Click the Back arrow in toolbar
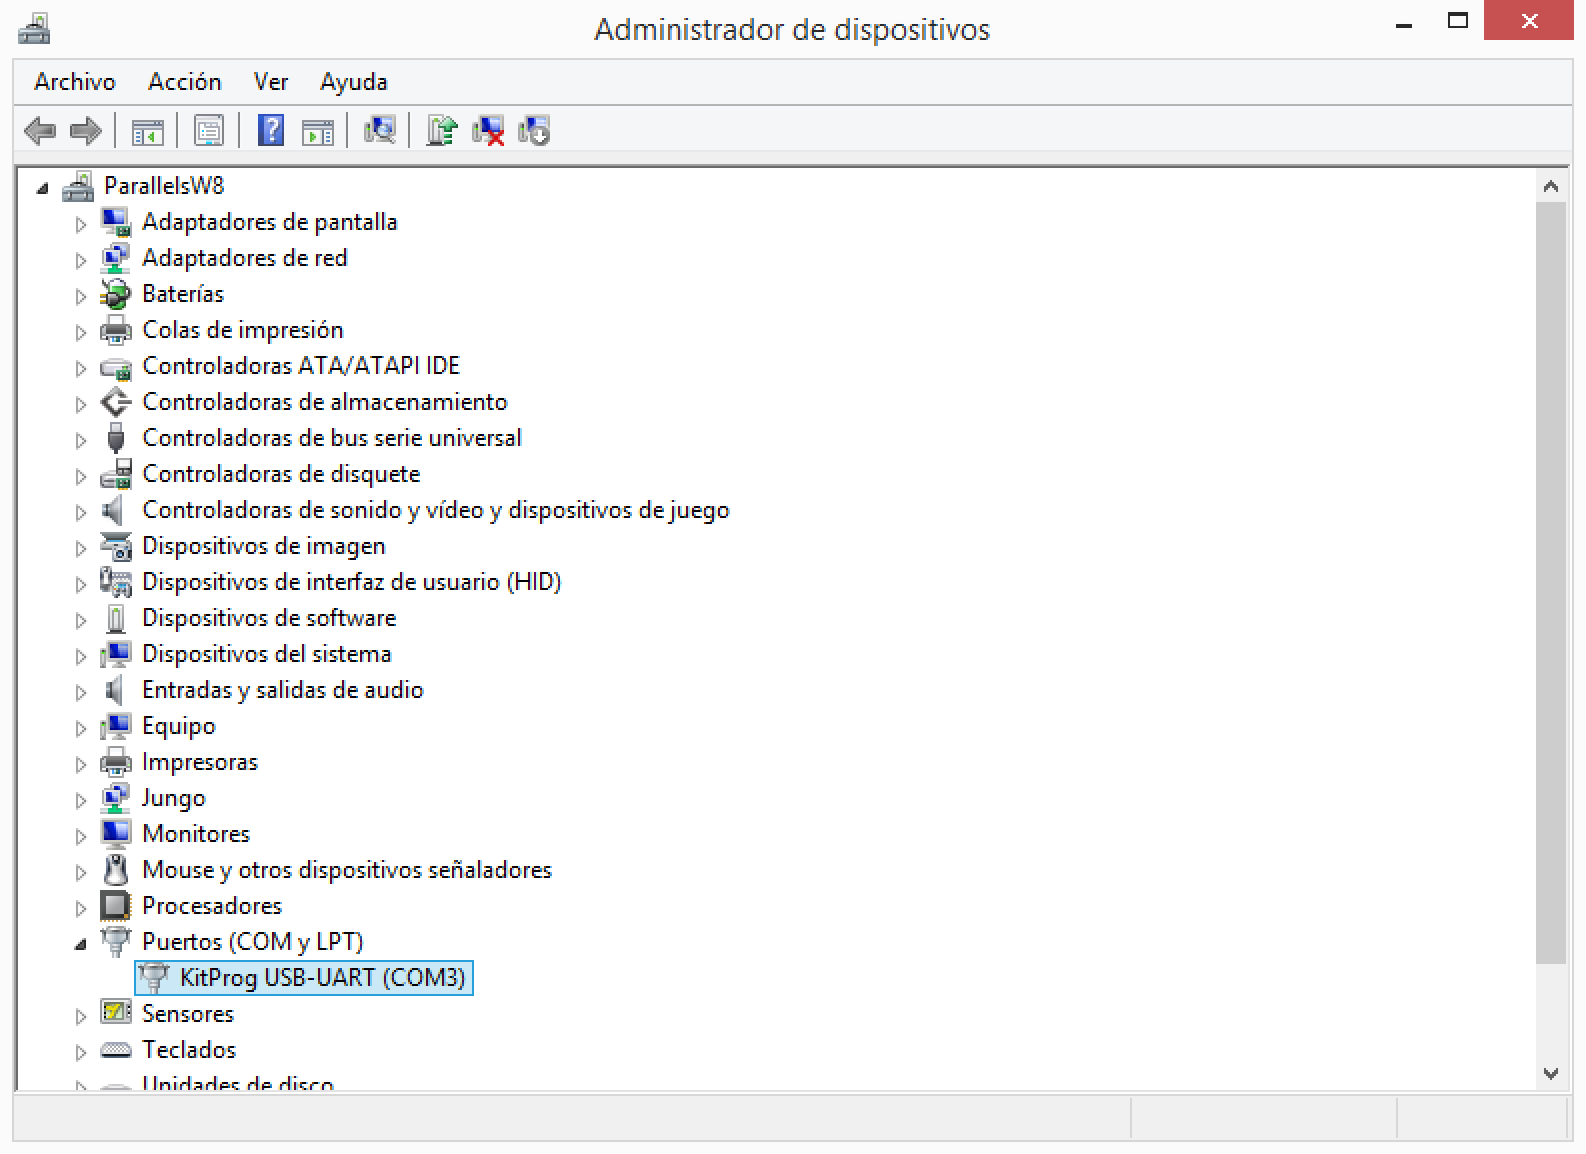Viewport: 1586px width, 1154px height. [40, 131]
